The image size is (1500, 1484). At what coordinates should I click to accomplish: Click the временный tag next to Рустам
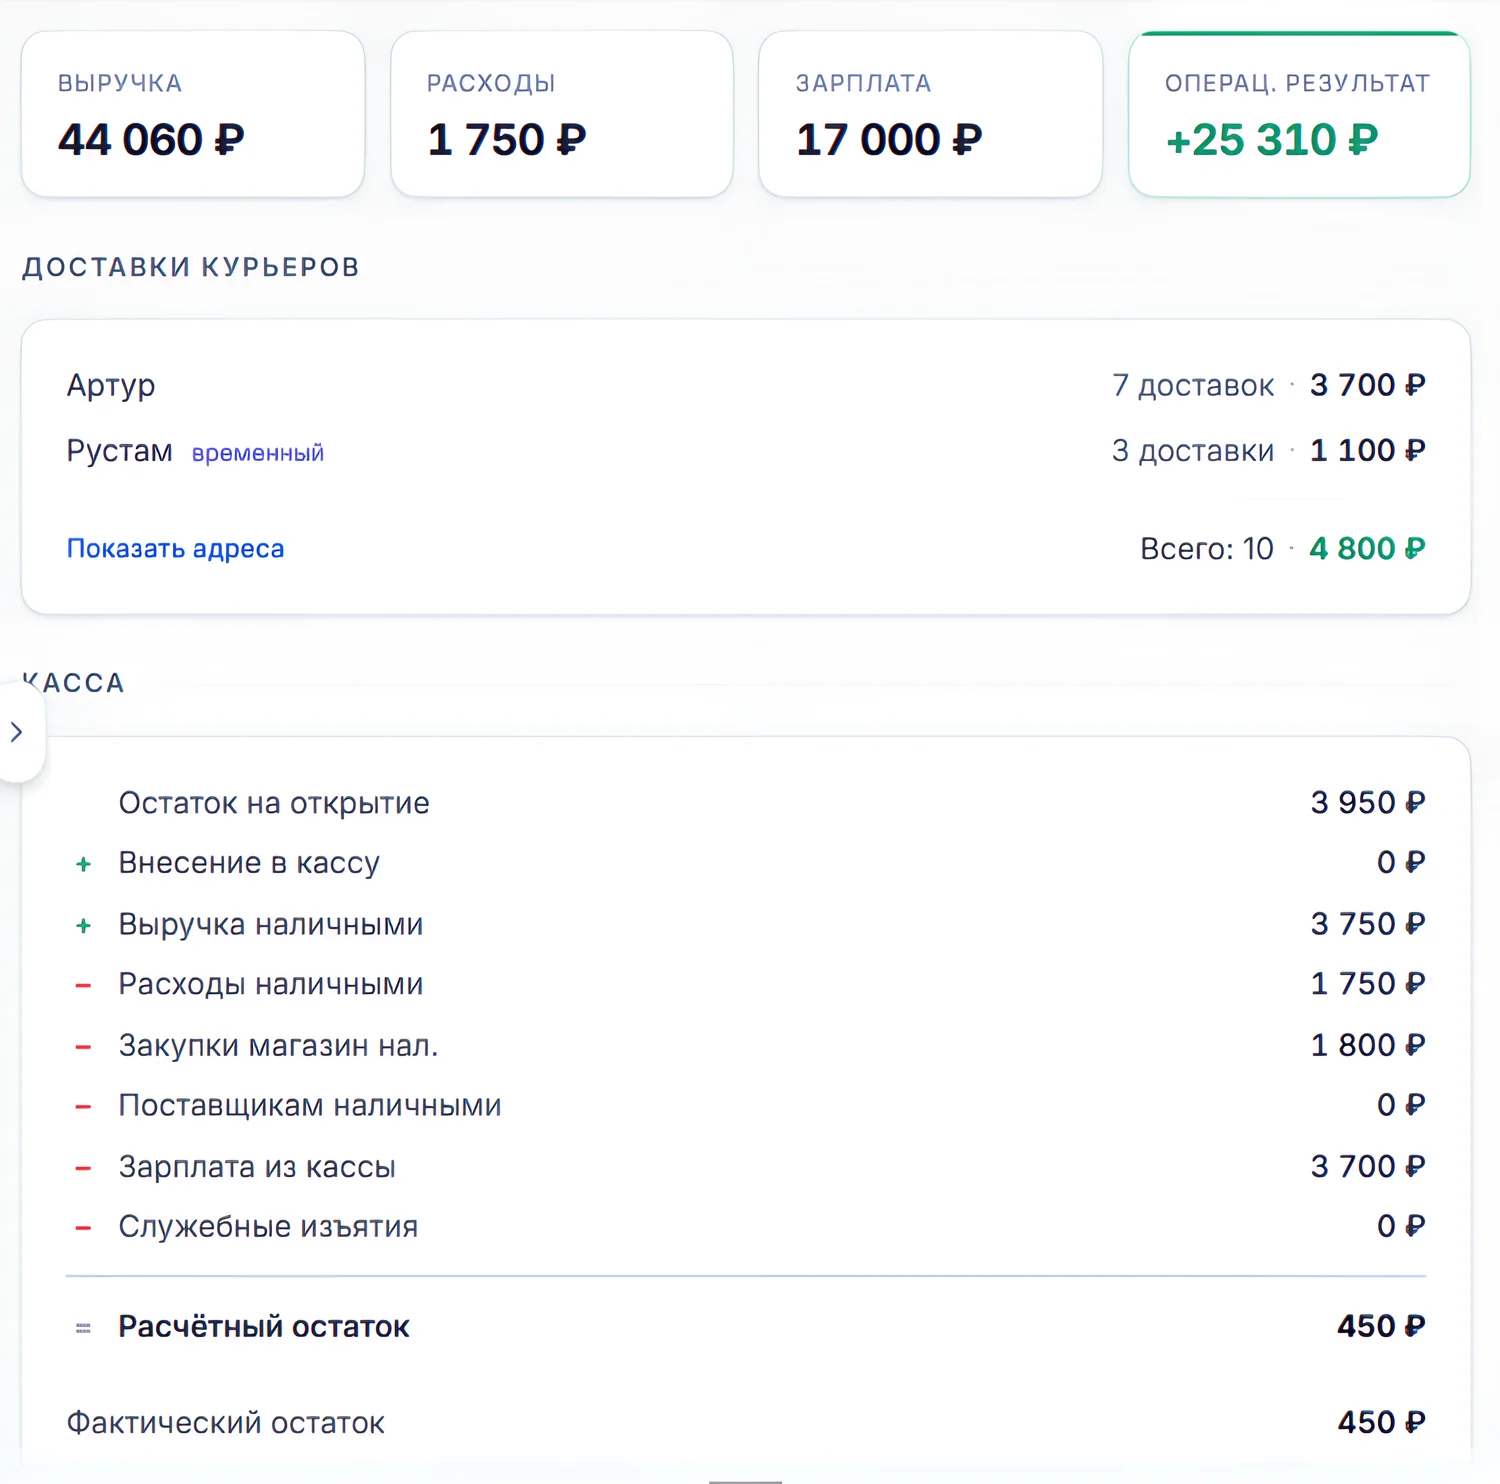point(258,453)
